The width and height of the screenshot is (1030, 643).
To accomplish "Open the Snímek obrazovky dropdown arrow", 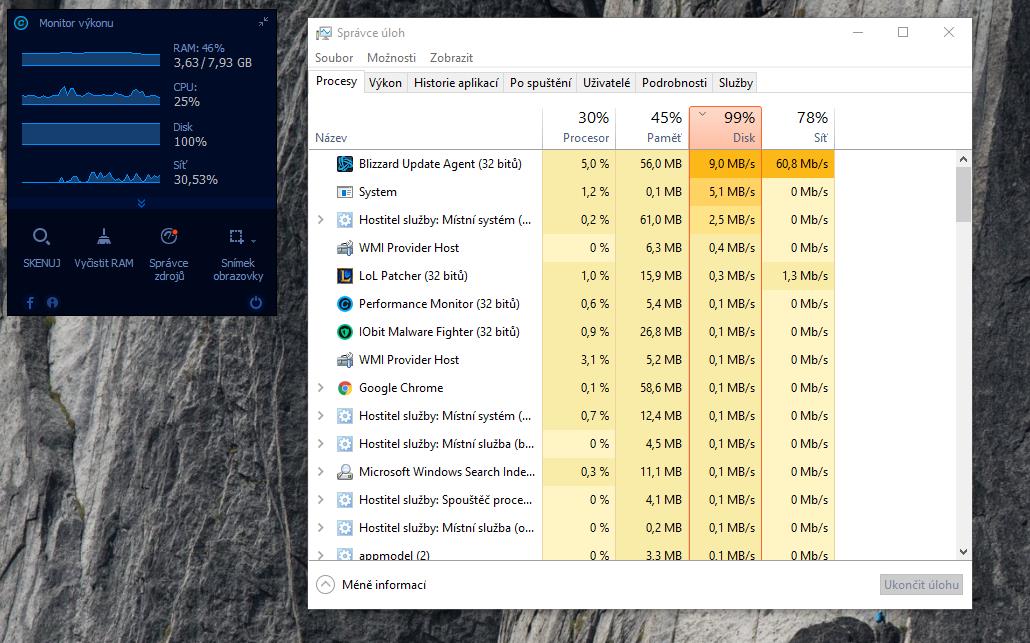I will pyautogui.click(x=254, y=241).
